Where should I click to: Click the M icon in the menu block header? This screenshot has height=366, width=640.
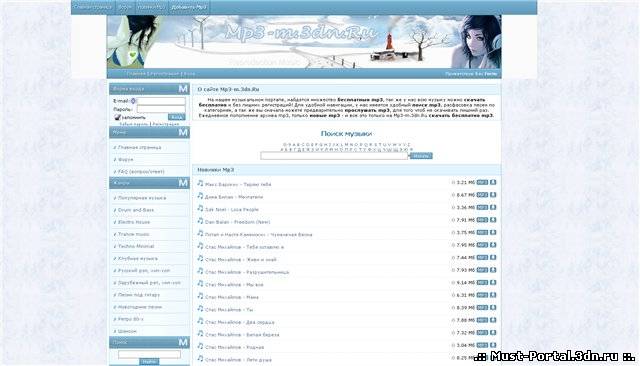(183, 132)
